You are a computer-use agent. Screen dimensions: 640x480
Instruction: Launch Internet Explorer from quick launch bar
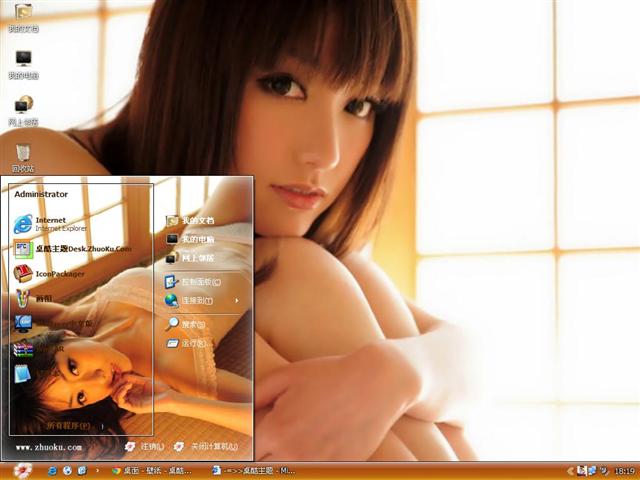pyautogui.click(x=53, y=471)
